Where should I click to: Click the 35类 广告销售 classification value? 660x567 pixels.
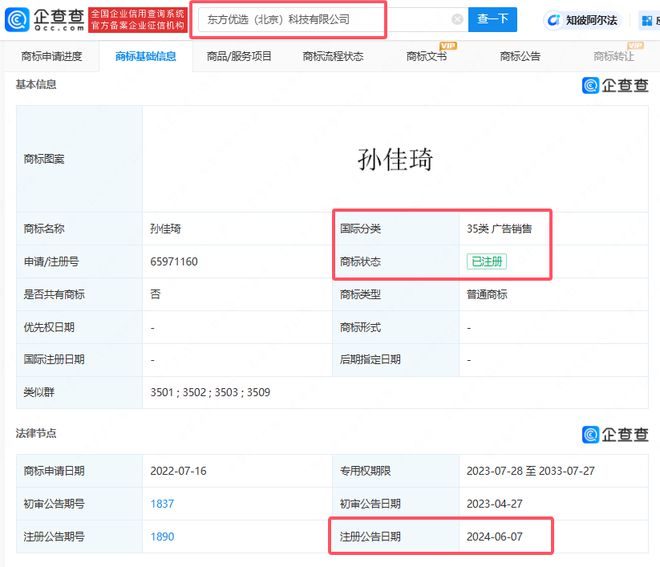[x=499, y=229]
